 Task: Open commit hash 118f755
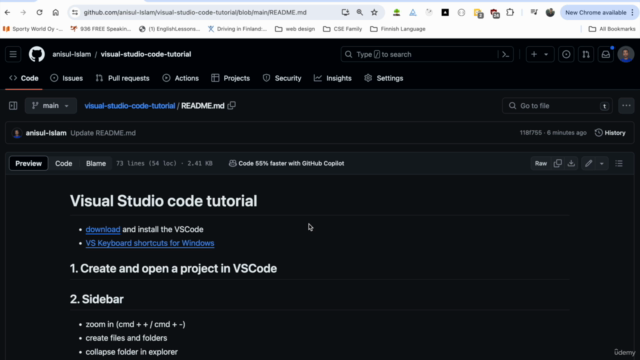pyautogui.click(x=531, y=133)
